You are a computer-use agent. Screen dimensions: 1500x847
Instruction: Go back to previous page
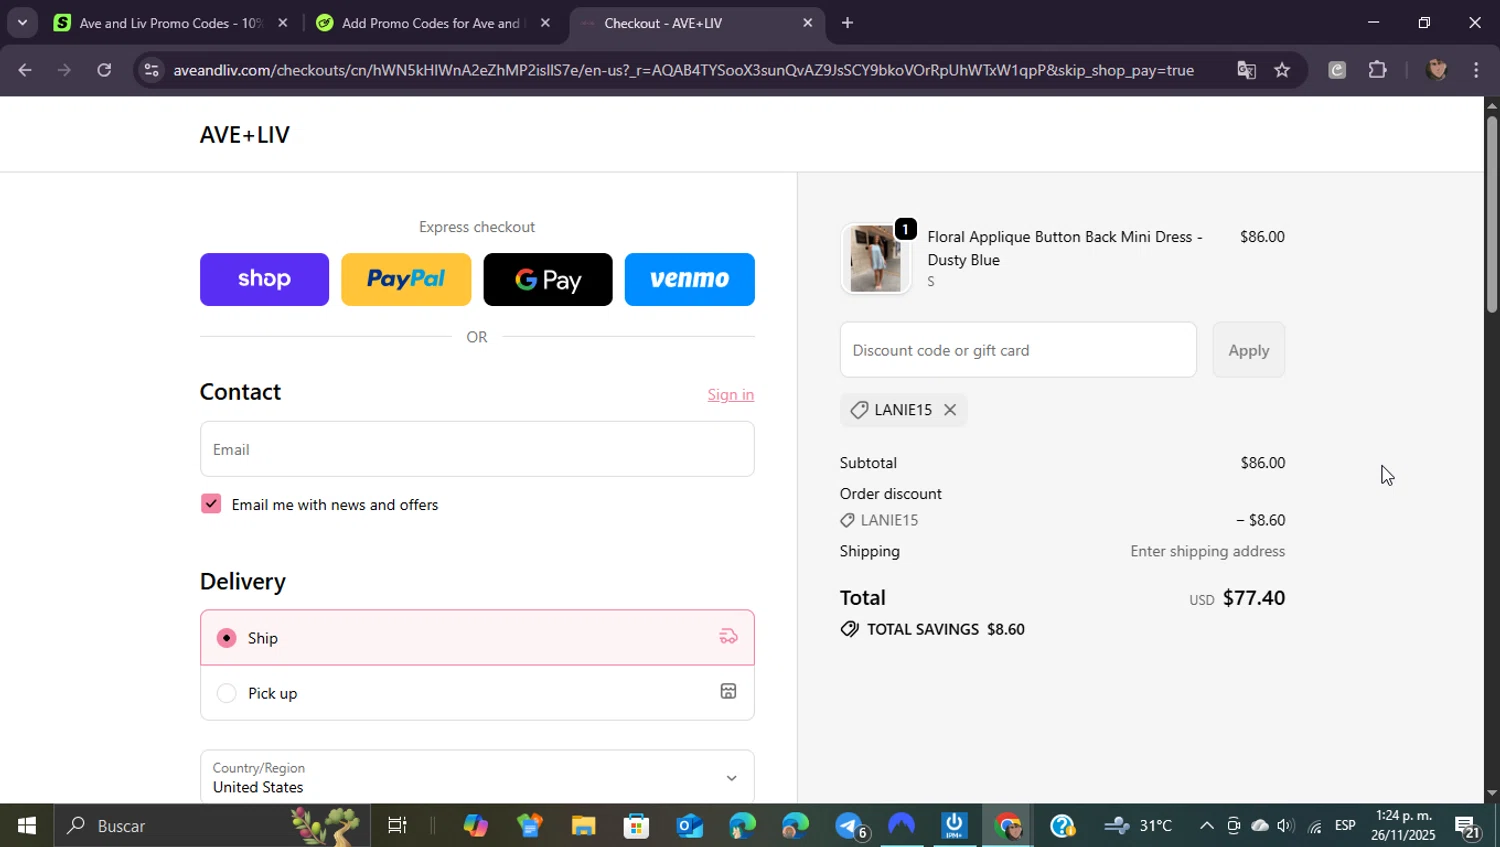pyautogui.click(x=25, y=70)
